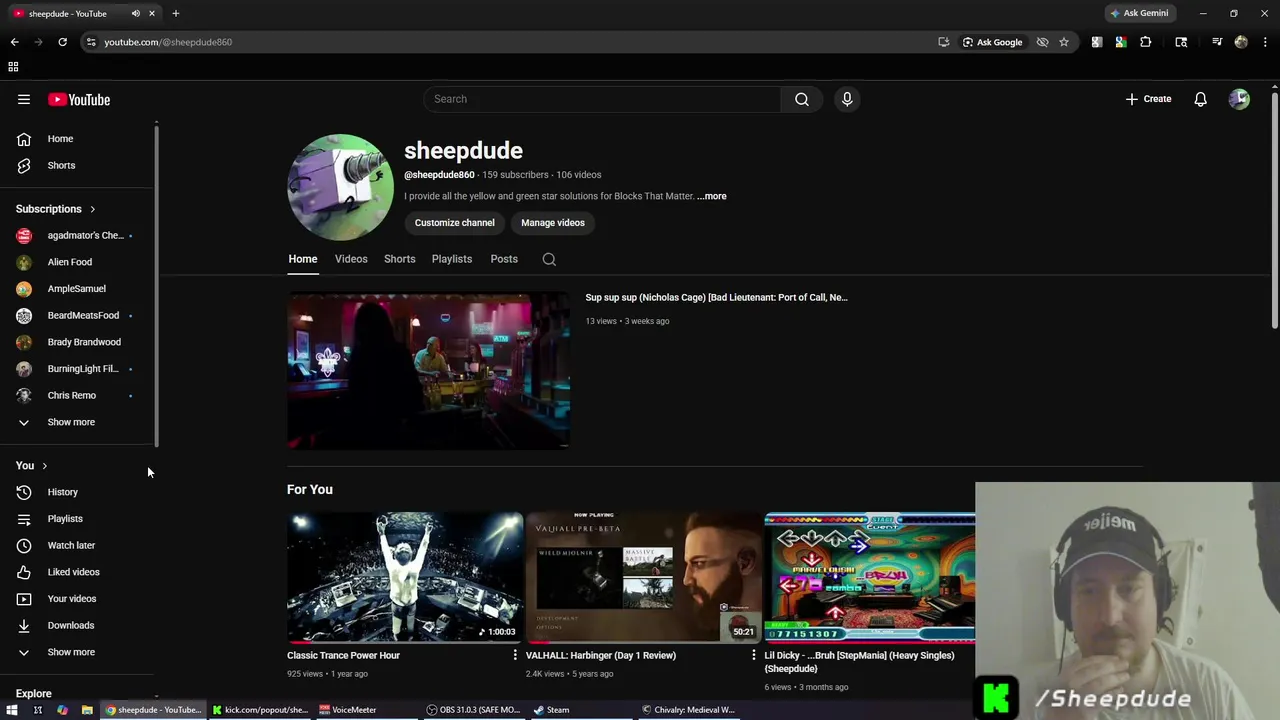Open tab search icon in Chrome toolbar
The image size is (1280, 720).
pos(1181,42)
